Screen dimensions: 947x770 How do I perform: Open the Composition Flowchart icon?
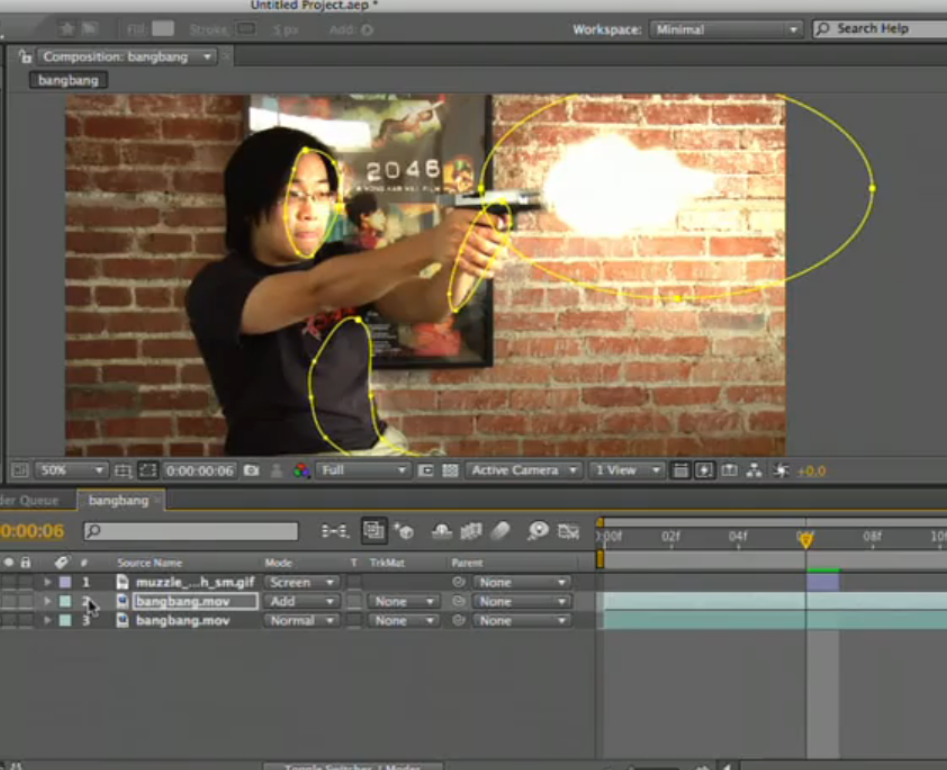tap(754, 470)
